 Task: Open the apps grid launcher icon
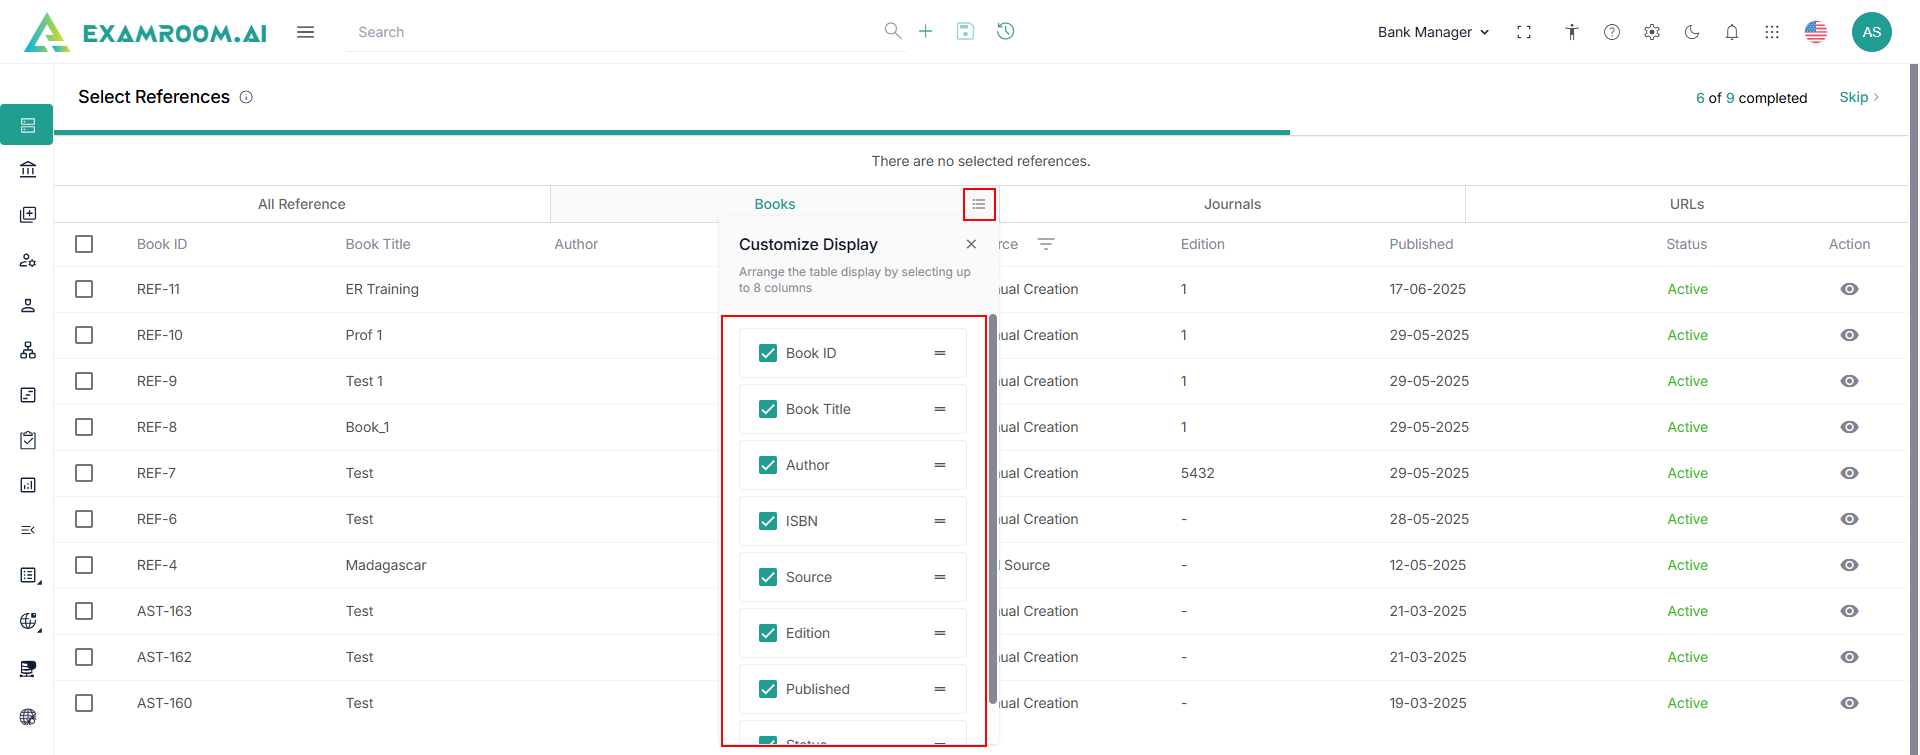pos(1772,32)
